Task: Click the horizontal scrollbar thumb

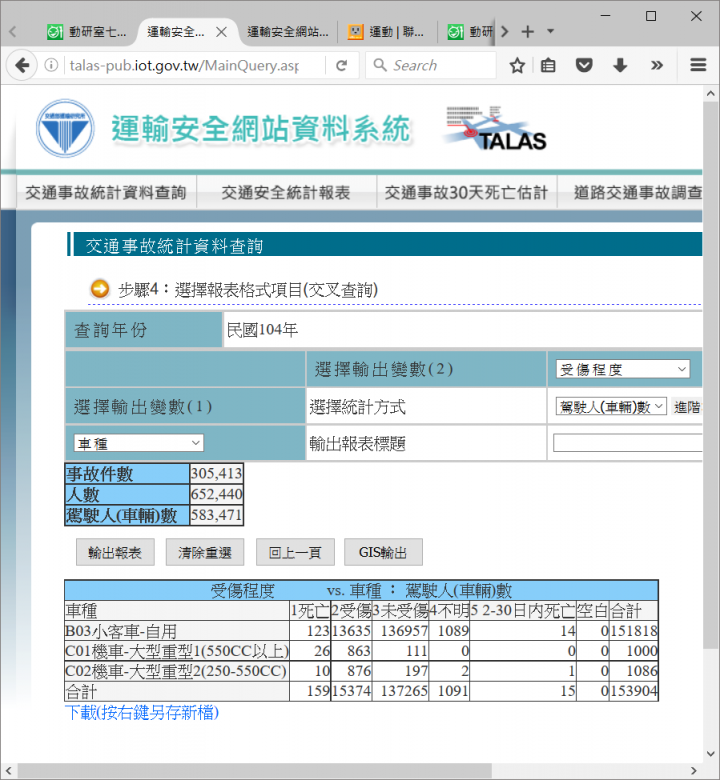Action: point(254,771)
